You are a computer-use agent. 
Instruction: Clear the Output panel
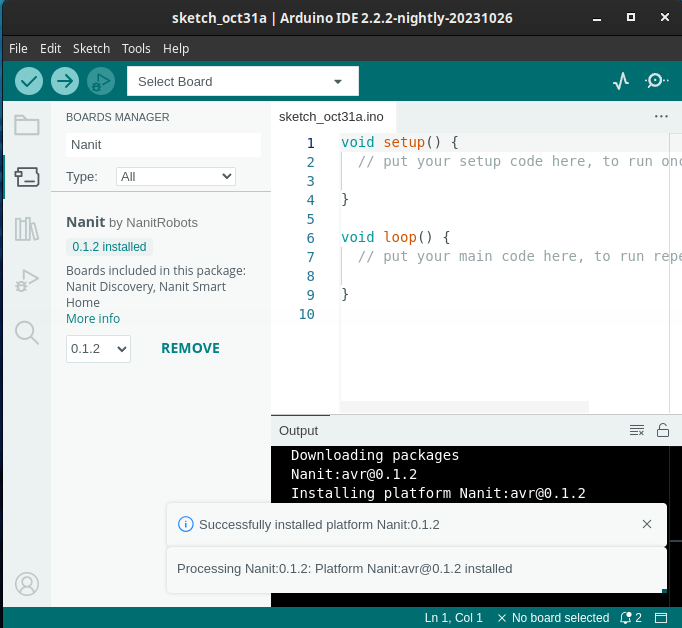pos(637,430)
